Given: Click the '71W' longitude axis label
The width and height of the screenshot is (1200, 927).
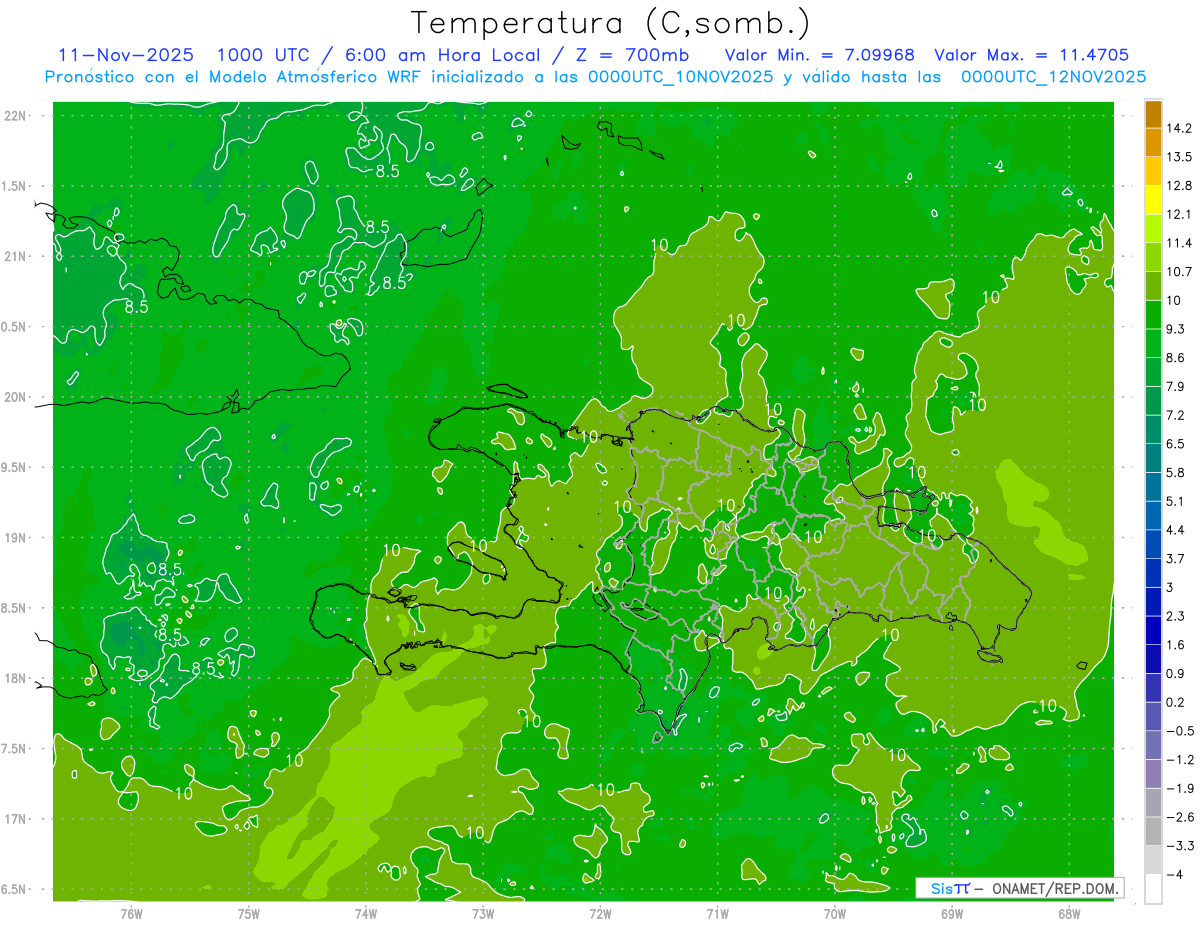Looking at the screenshot, I should [717, 913].
